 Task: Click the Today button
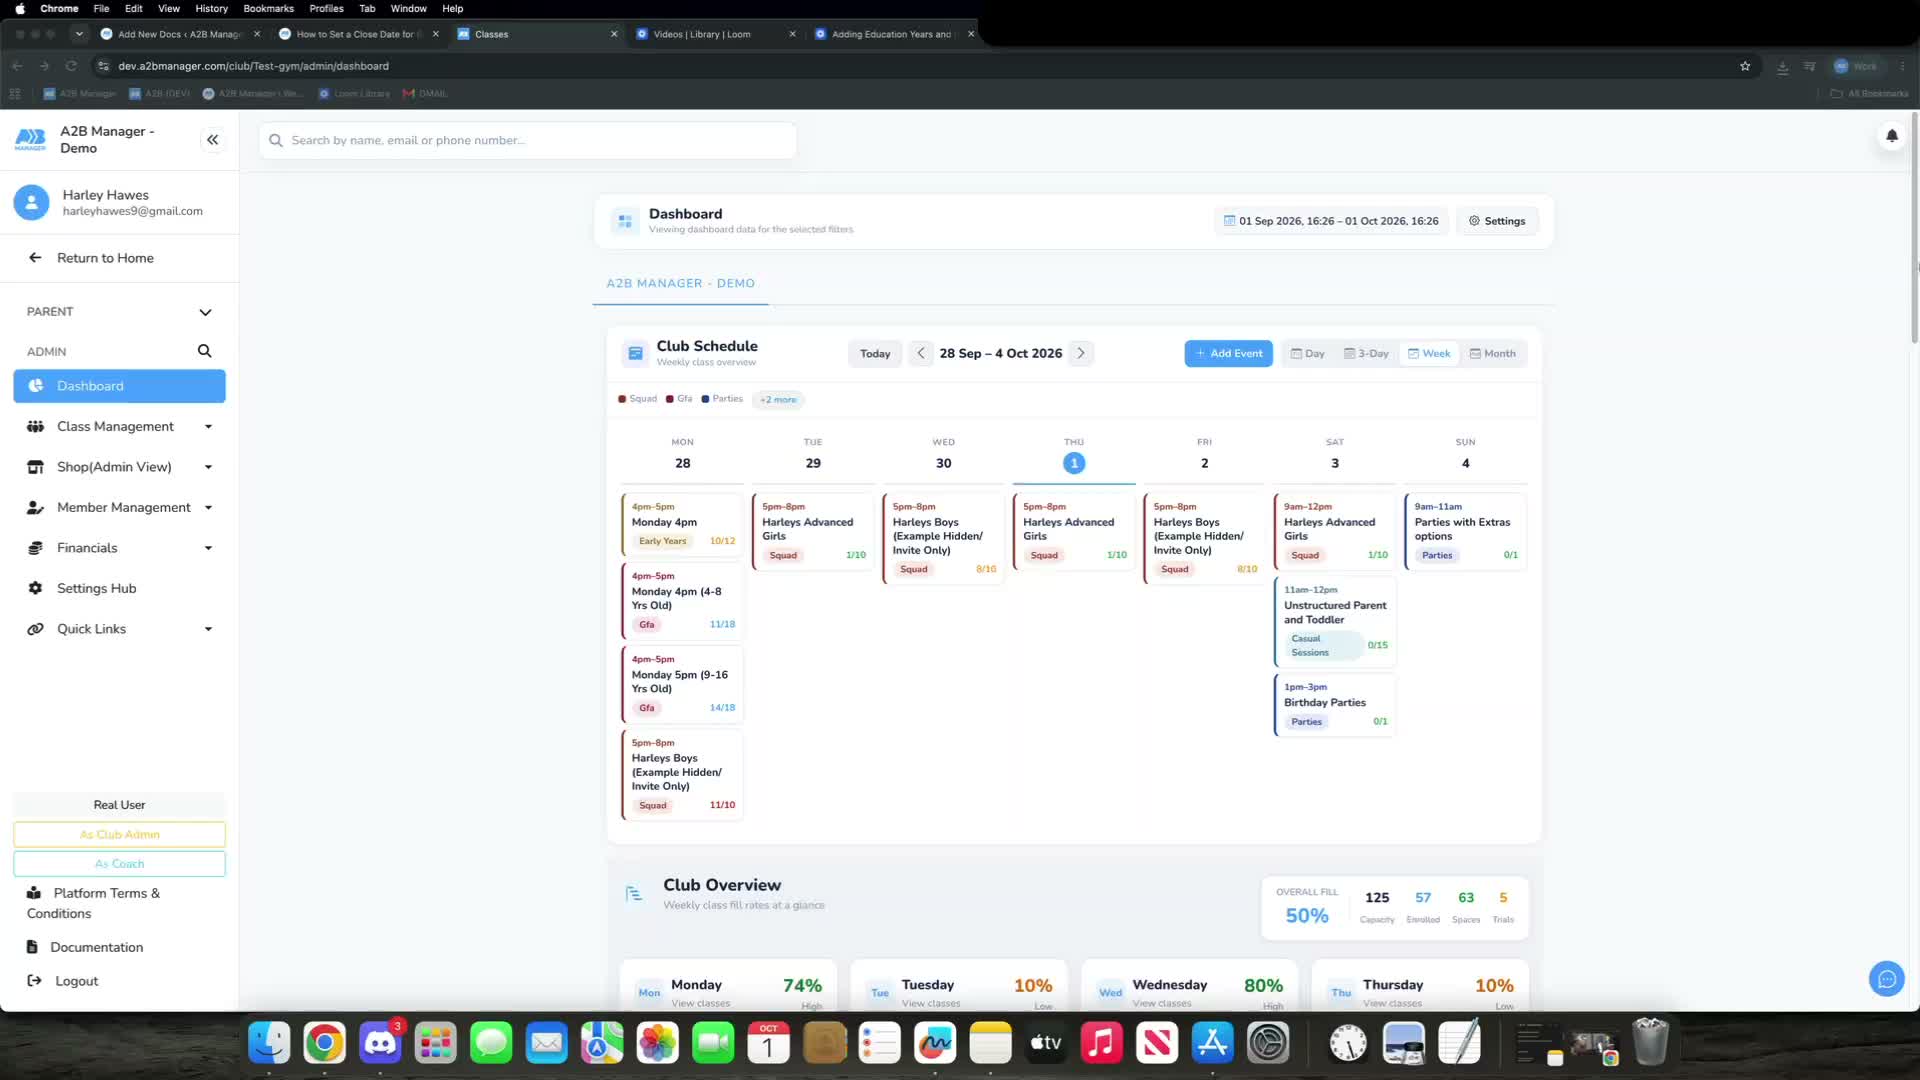875,354
